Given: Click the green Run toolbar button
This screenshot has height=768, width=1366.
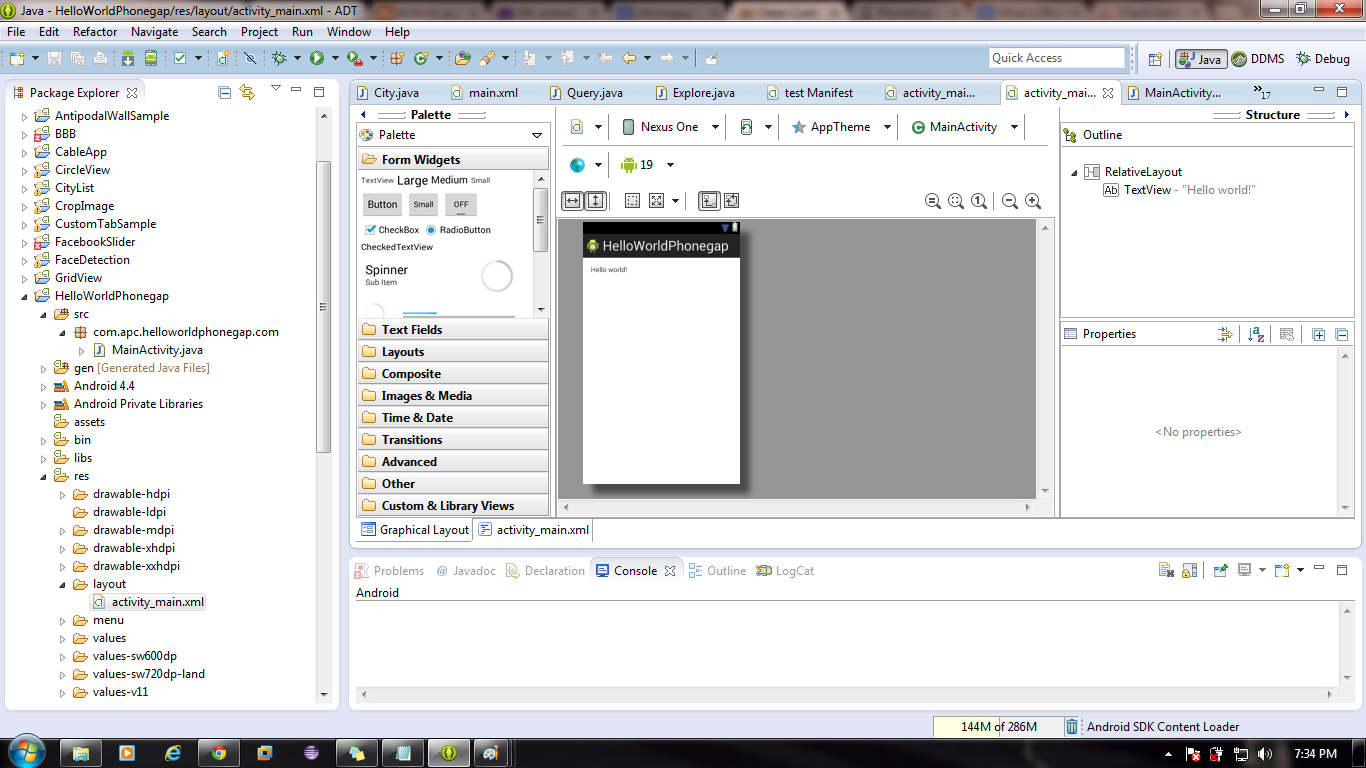Looking at the screenshot, I should tap(316, 58).
